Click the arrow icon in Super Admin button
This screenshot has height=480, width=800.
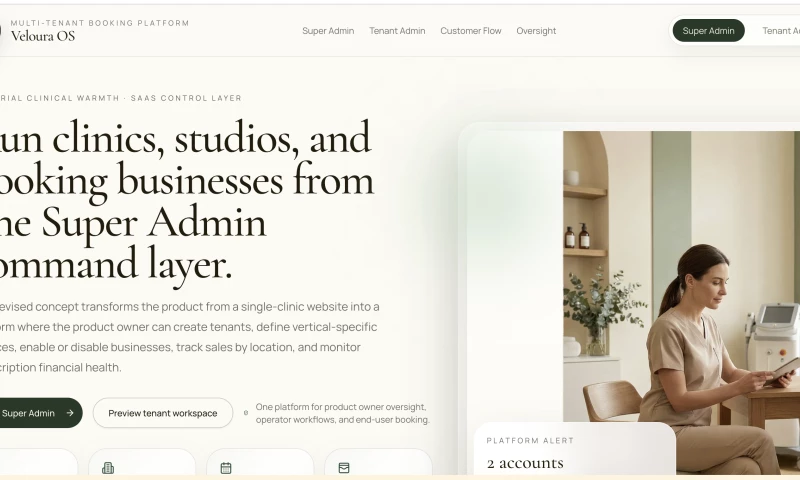[x=70, y=413]
